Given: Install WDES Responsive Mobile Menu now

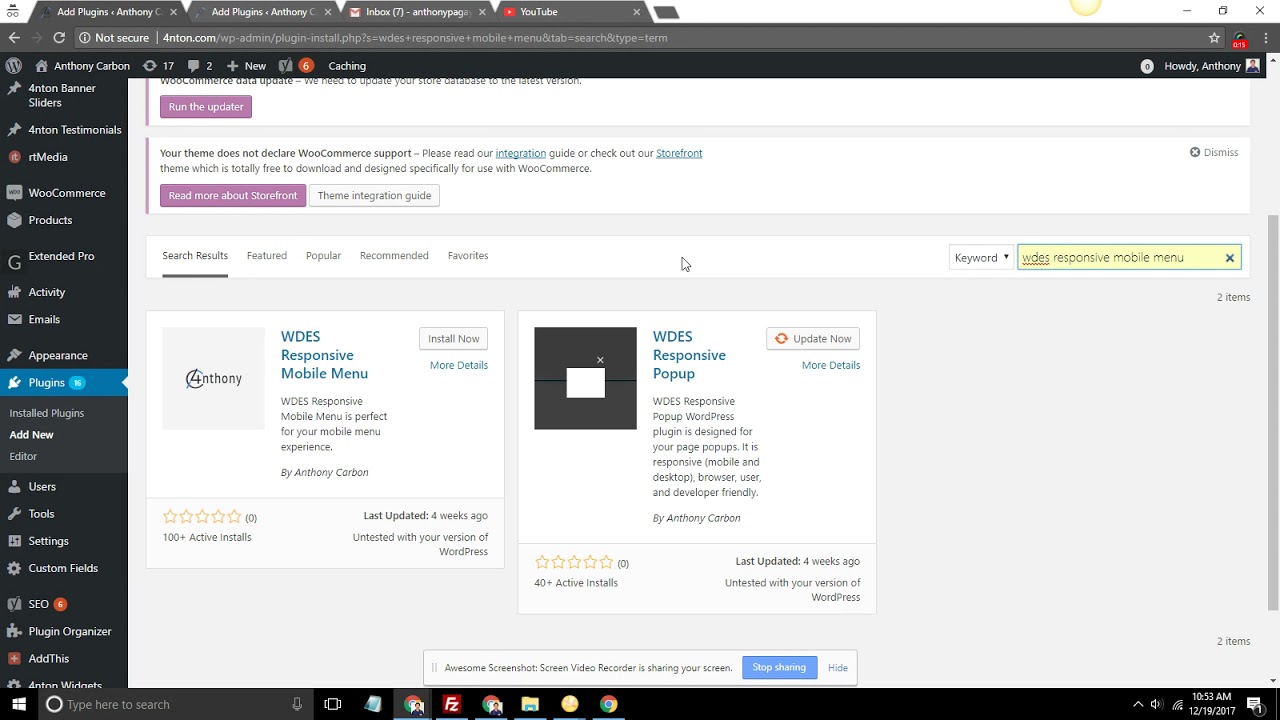Looking at the screenshot, I should click(x=454, y=339).
